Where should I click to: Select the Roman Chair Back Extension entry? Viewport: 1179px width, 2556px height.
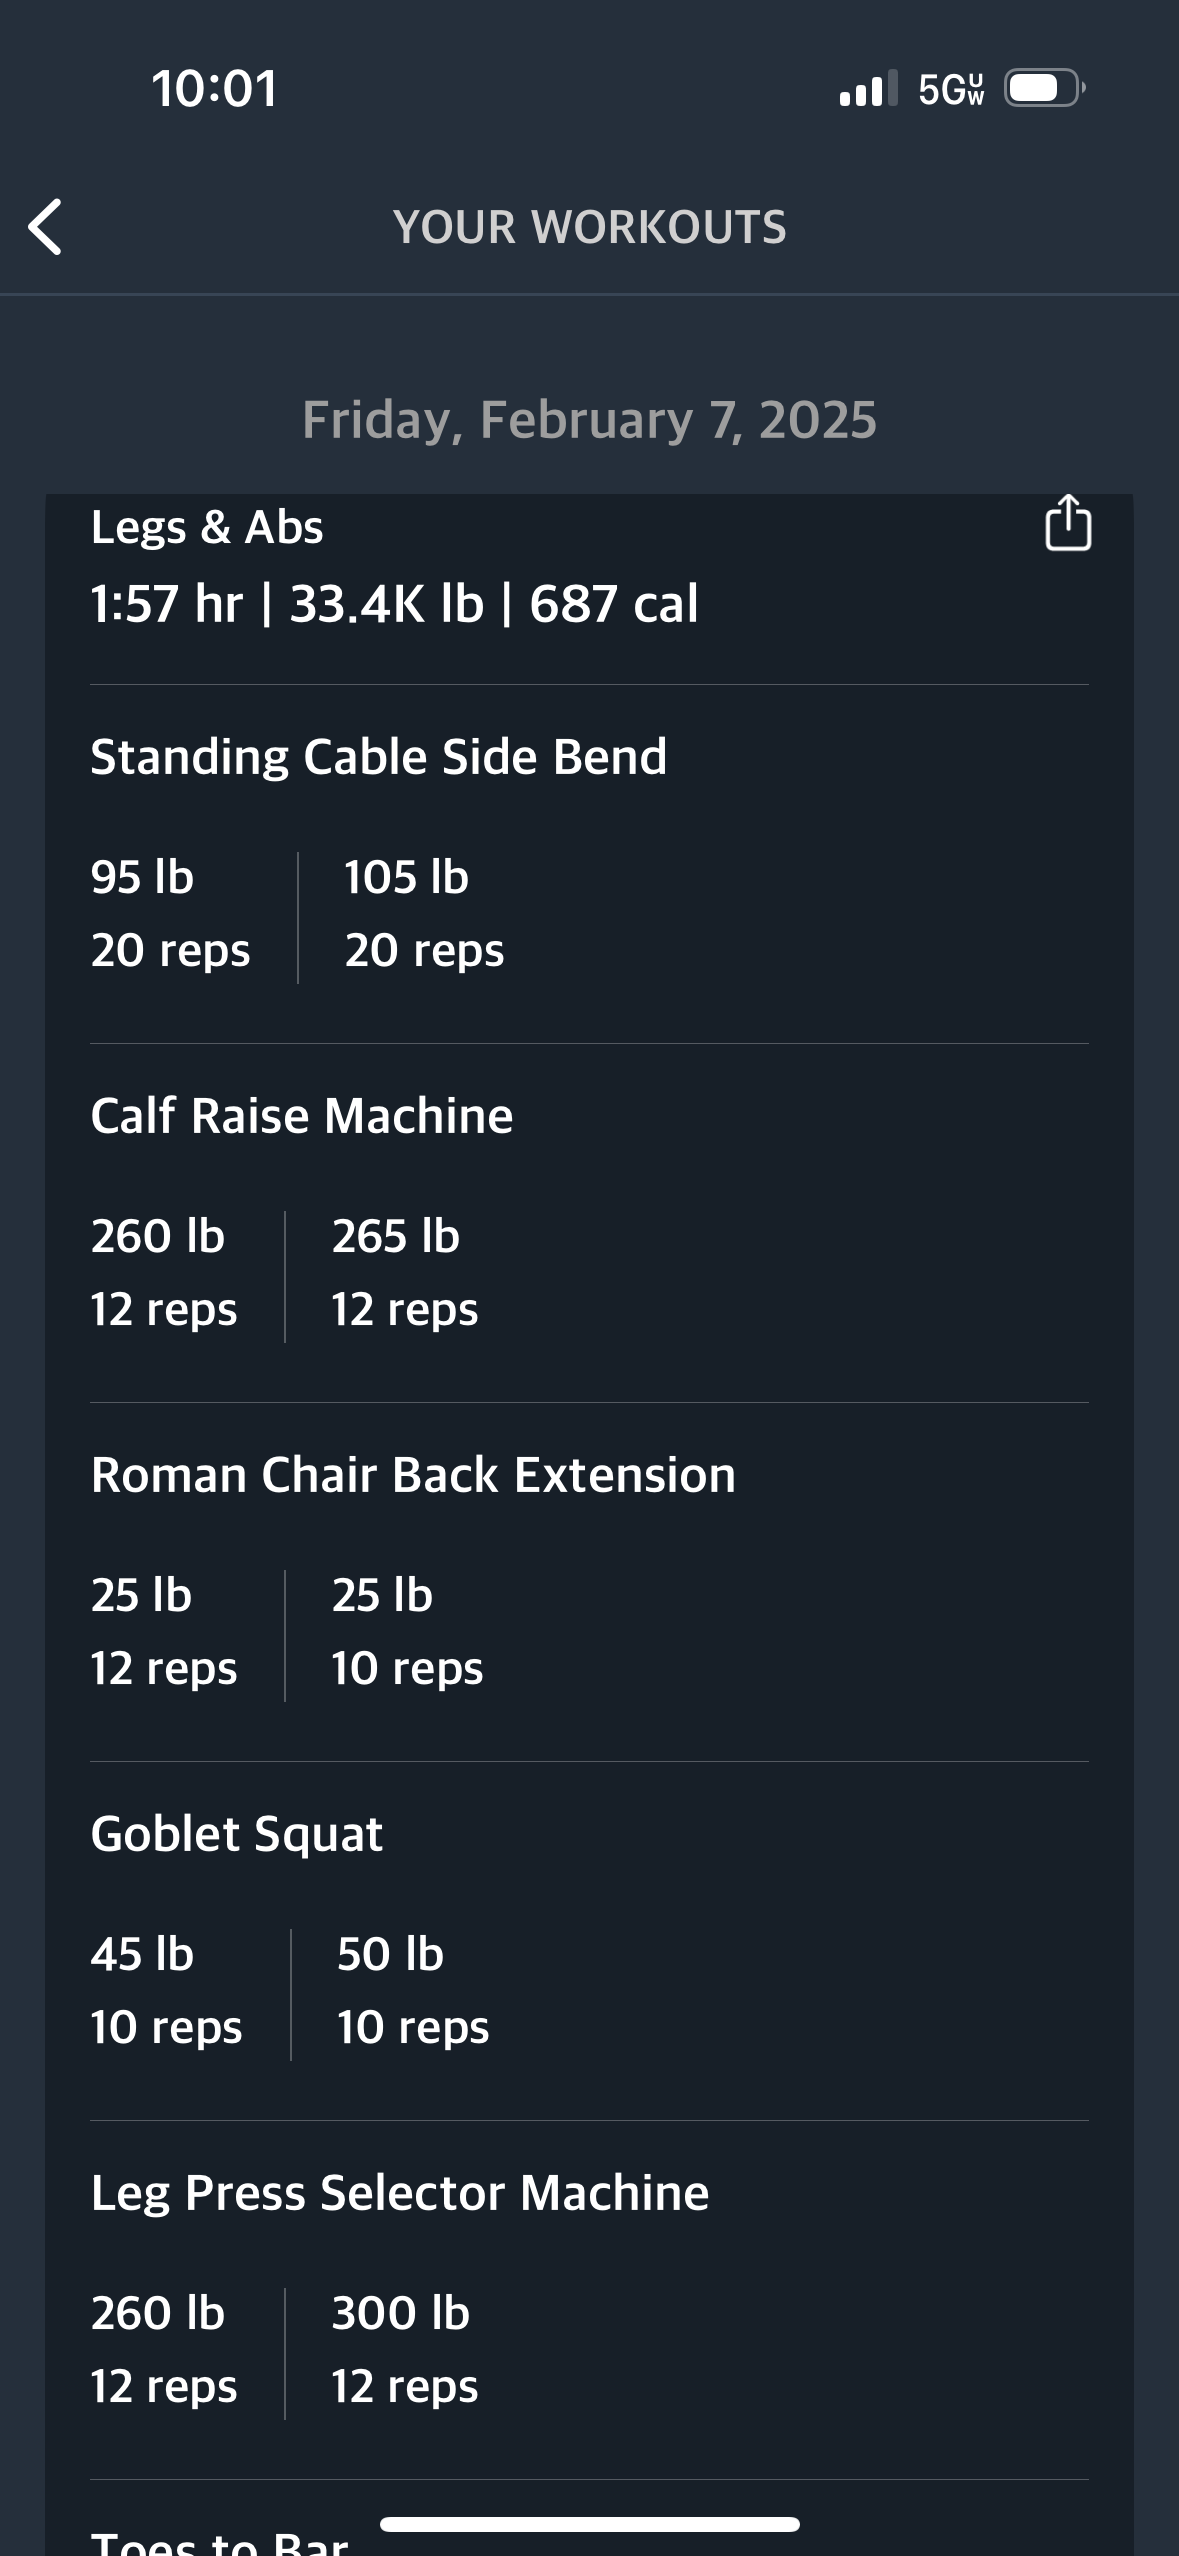(x=413, y=1475)
